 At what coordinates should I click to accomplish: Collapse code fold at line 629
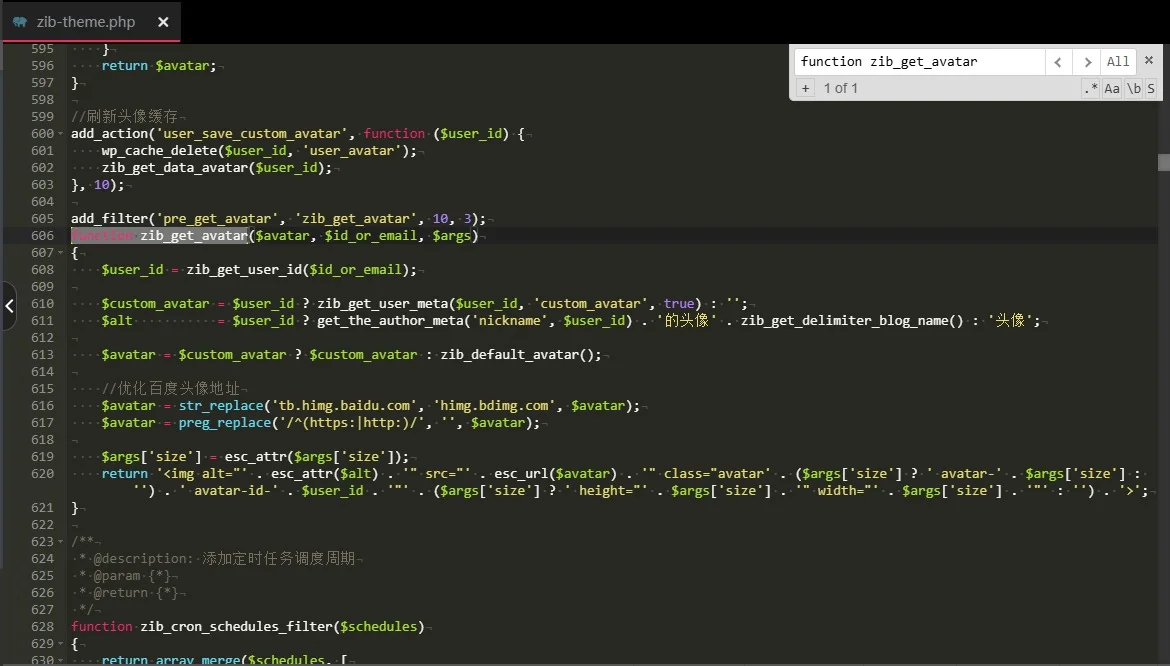click(x=60, y=644)
